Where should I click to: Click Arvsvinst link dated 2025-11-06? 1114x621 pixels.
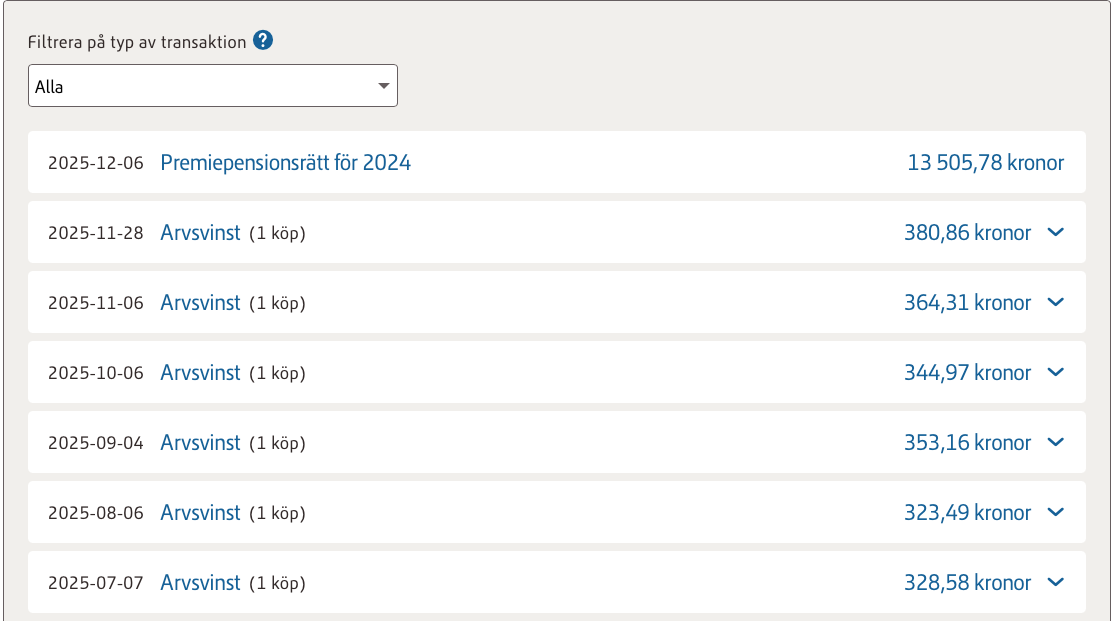click(x=200, y=303)
